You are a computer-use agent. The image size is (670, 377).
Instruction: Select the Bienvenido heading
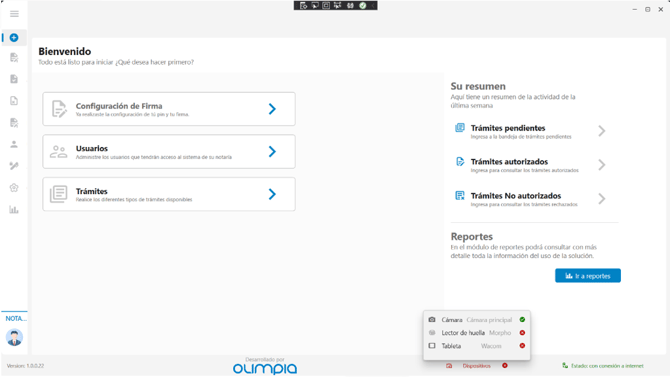tap(65, 51)
